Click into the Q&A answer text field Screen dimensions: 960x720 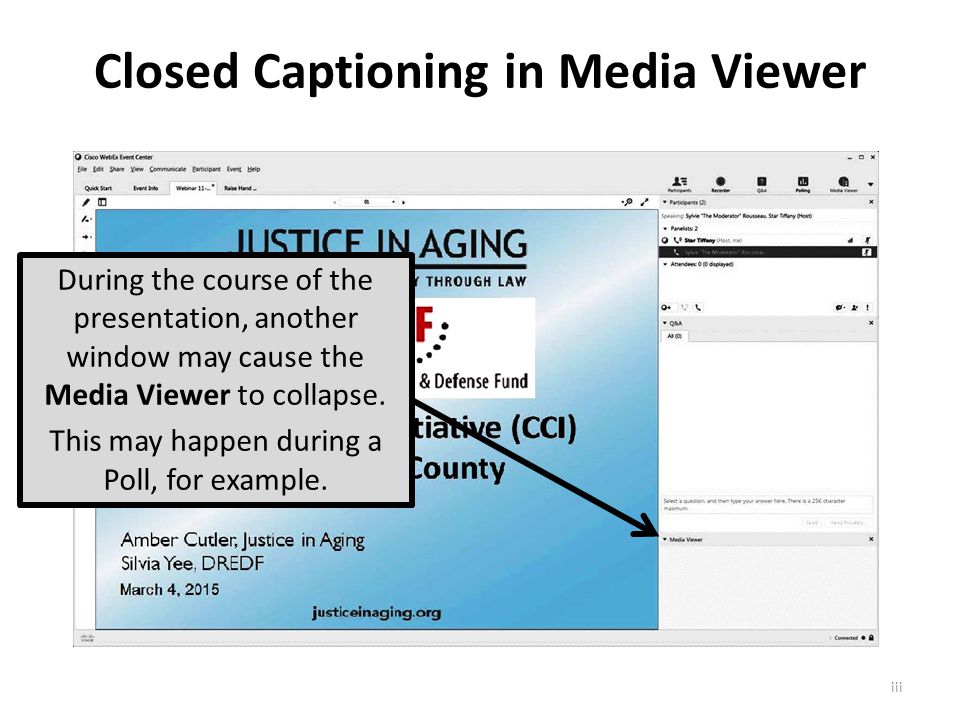(x=768, y=504)
